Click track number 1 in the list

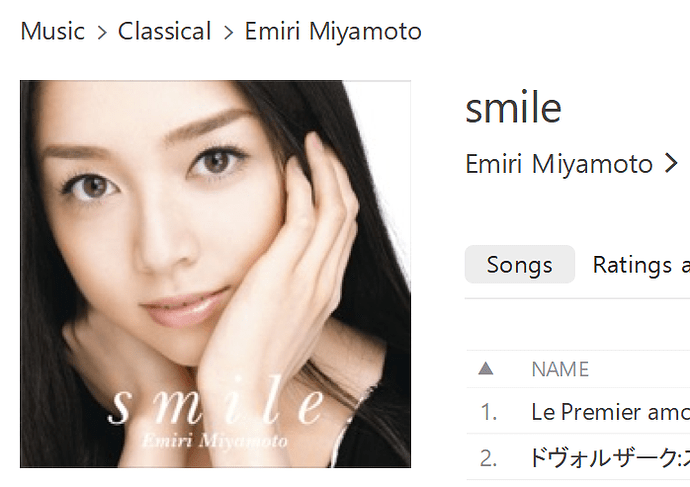[488, 413]
